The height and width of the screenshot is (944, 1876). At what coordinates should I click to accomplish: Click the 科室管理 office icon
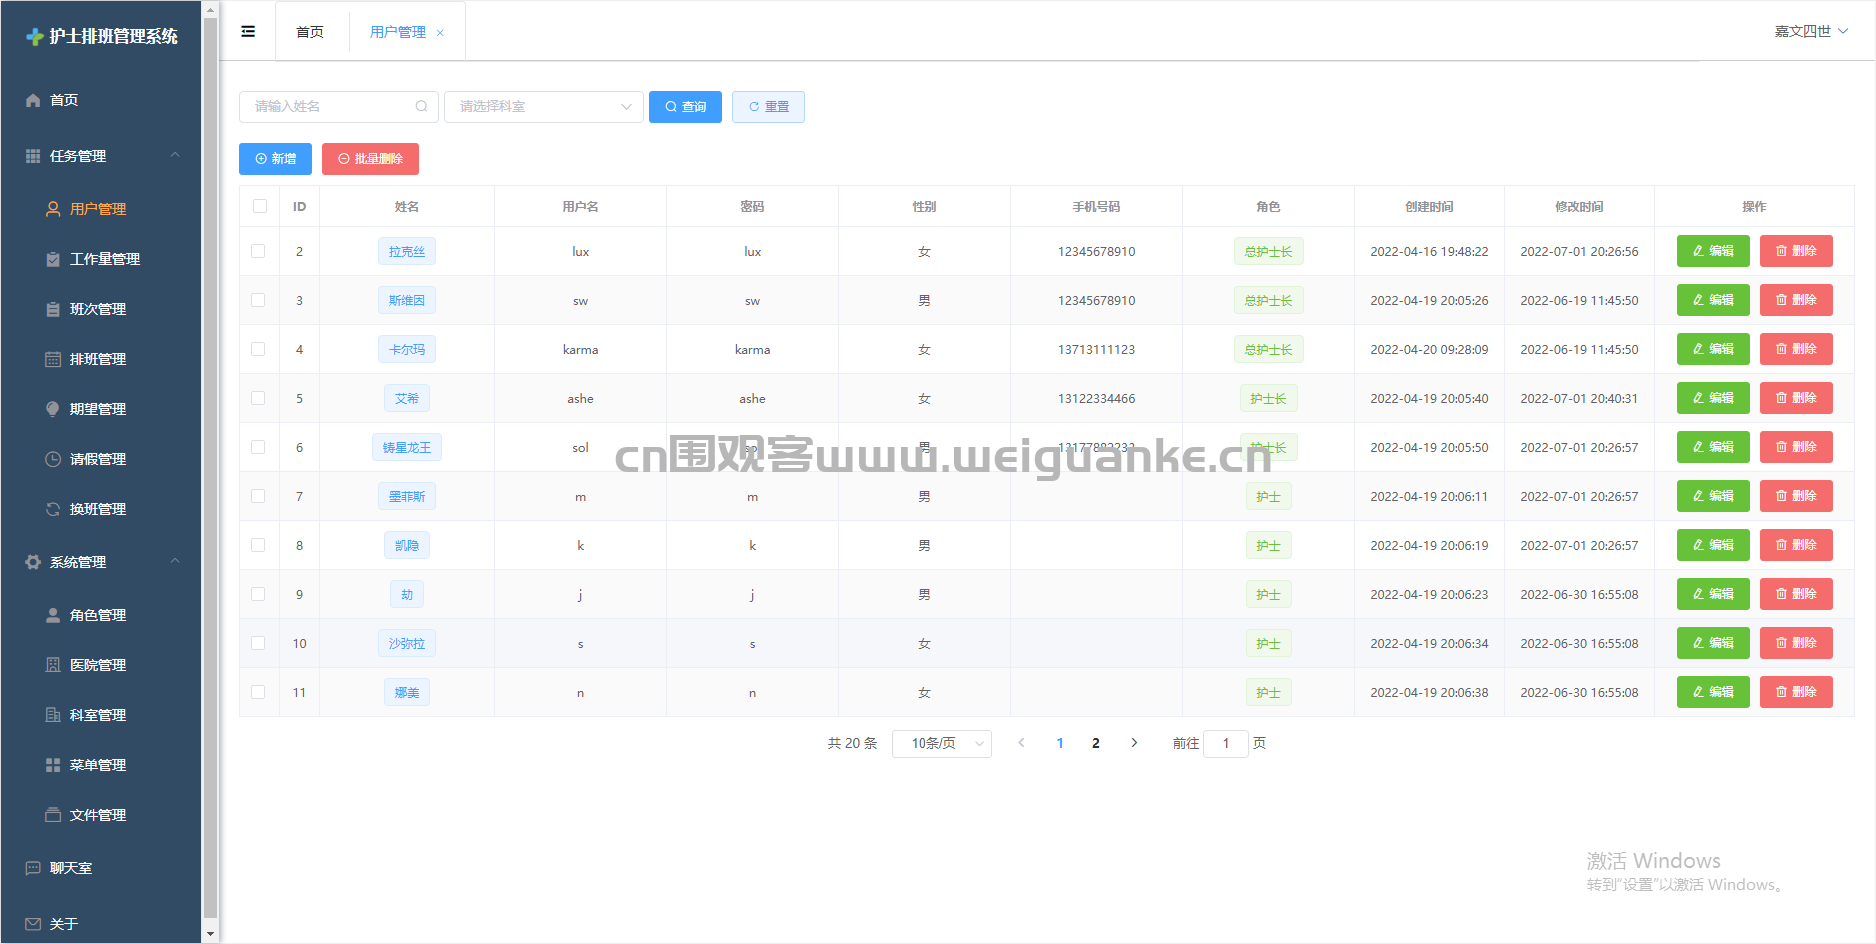[x=53, y=715]
